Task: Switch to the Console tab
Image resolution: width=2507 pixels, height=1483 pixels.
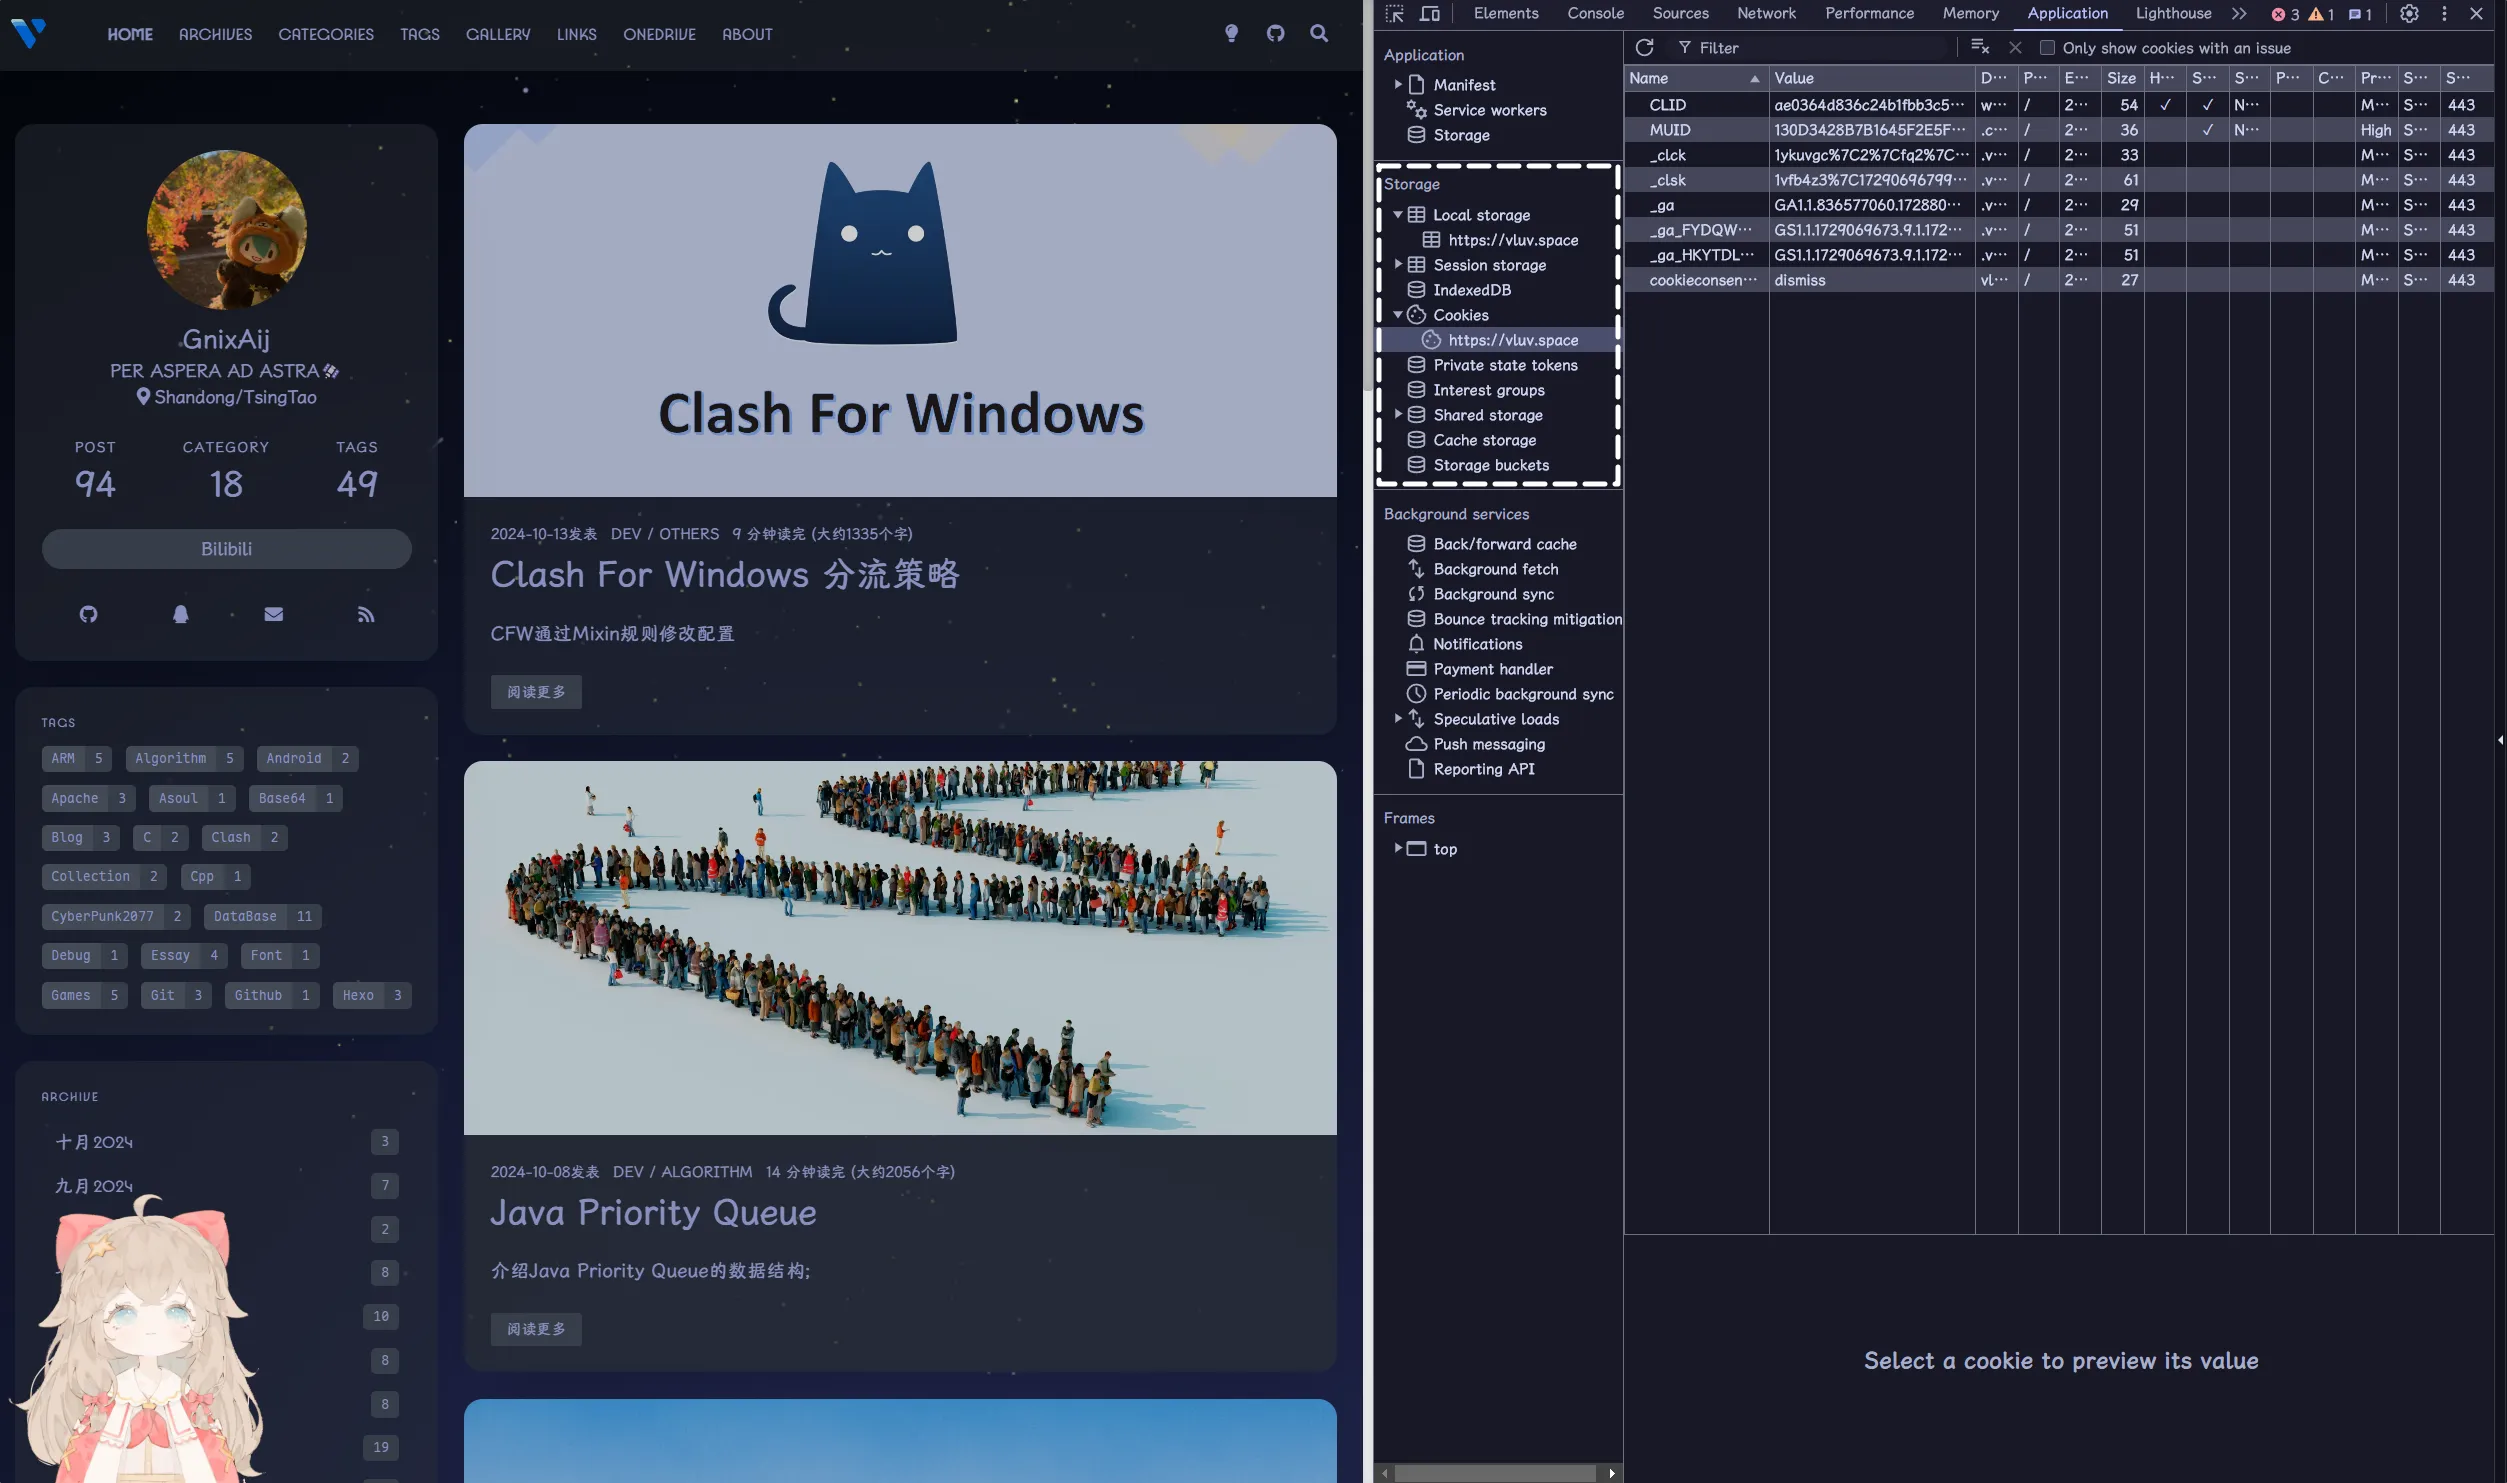Action: (1595, 14)
